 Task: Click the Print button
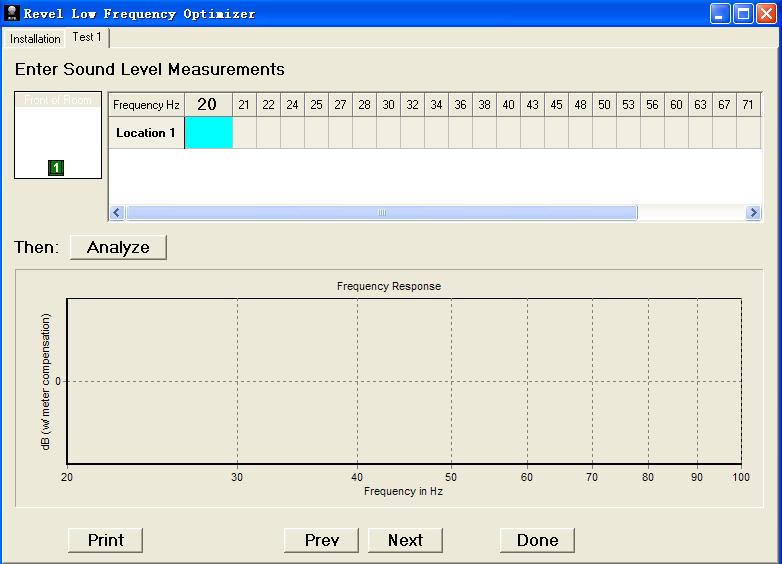tap(105, 540)
